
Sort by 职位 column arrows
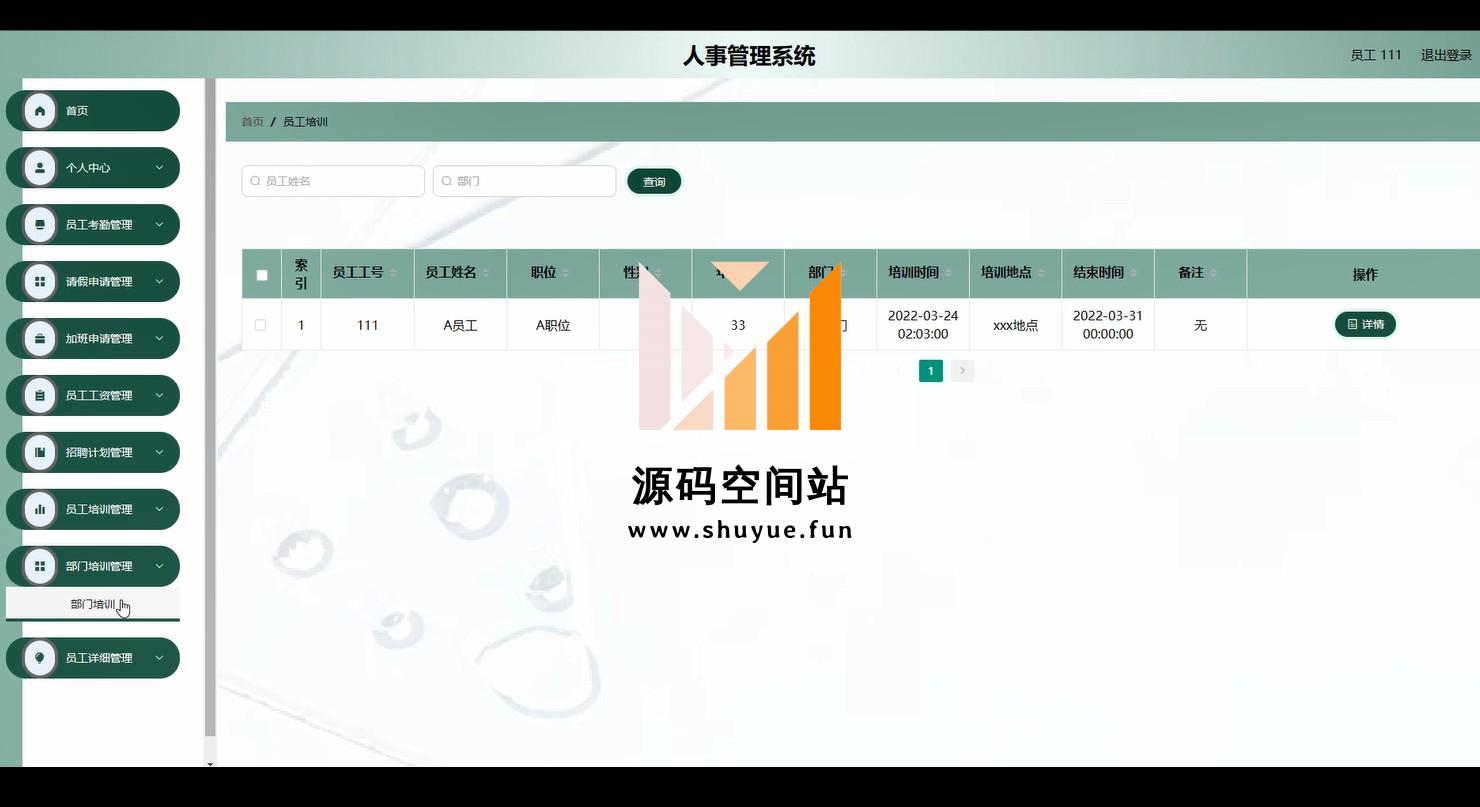pyautogui.click(x=566, y=273)
